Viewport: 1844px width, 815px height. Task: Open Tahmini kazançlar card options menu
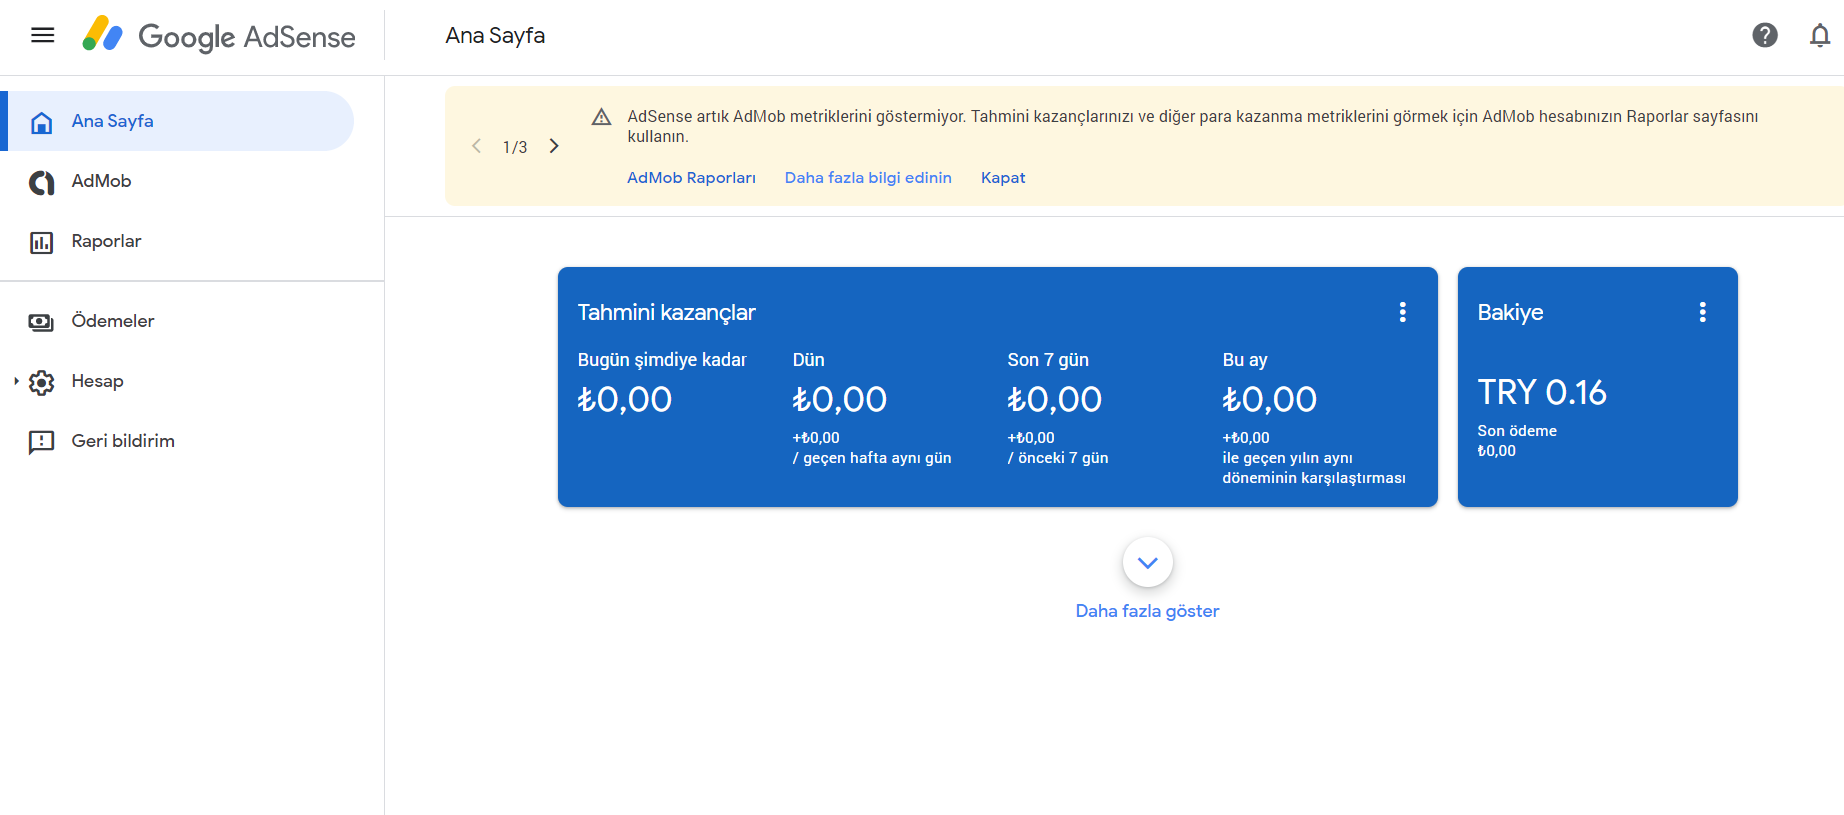coord(1403,312)
